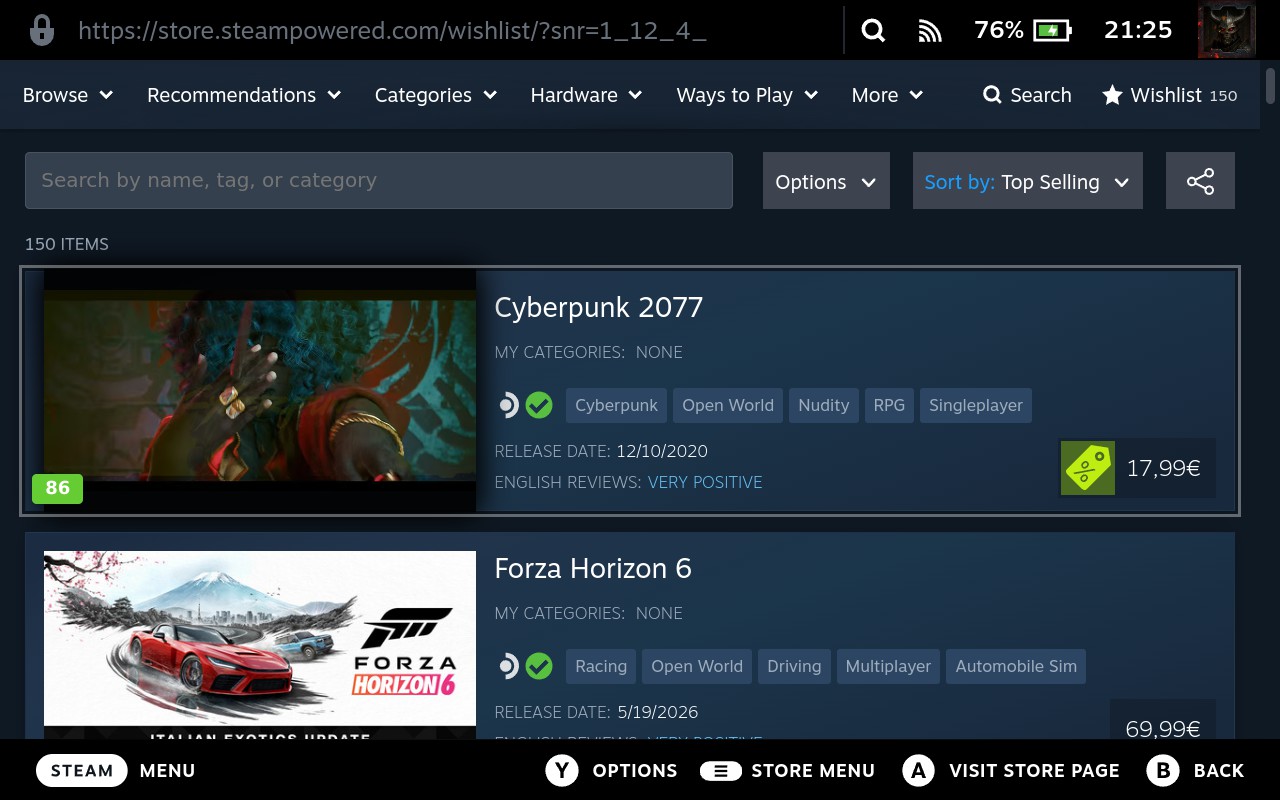
Task: Select the Racing tag
Action: [x=601, y=666]
